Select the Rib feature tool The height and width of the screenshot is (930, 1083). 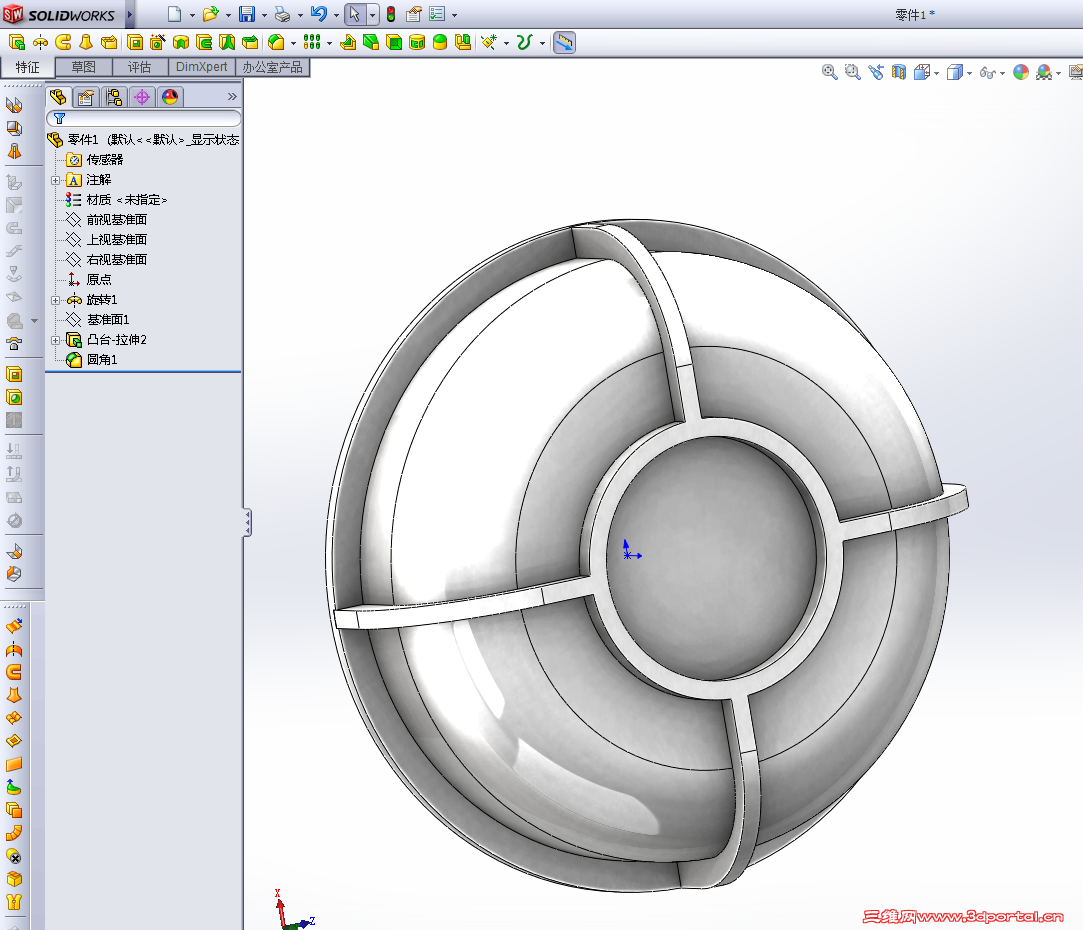[348, 43]
